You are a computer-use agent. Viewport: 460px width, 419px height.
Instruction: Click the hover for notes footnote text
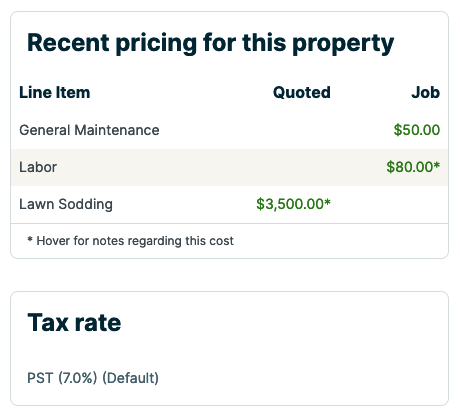click(x=131, y=241)
